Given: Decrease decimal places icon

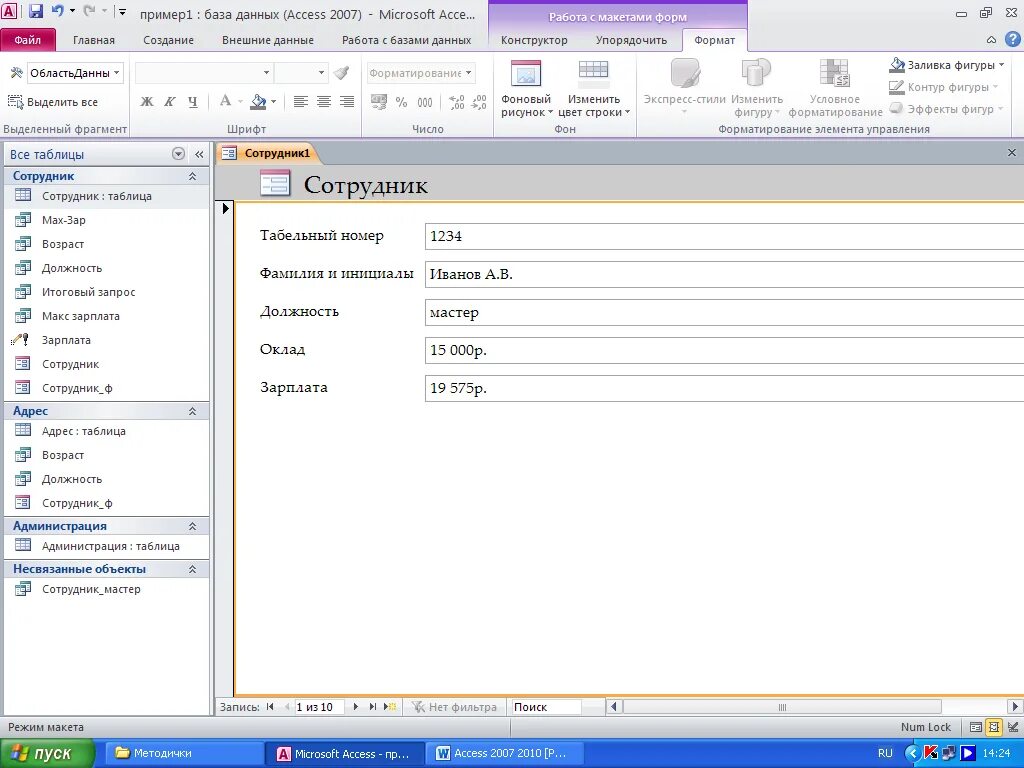Looking at the screenshot, I should tap(479, 102).
